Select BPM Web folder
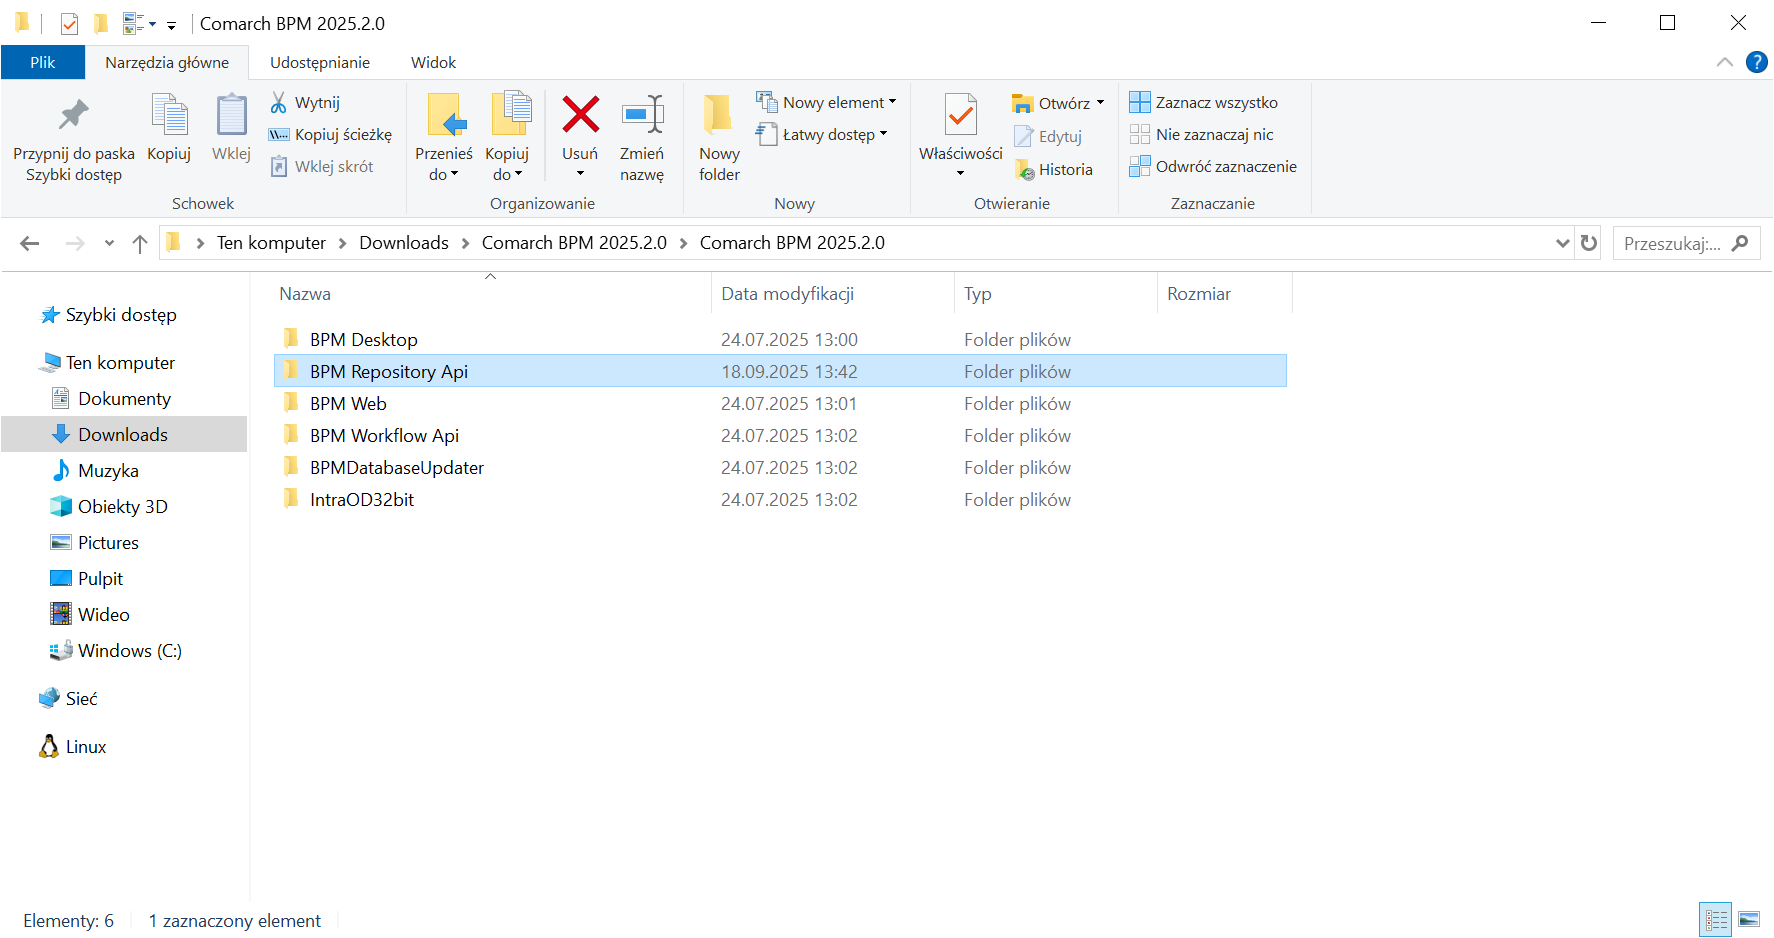Viewport: 1774px width, 938px height. click(x=780, y=404)
